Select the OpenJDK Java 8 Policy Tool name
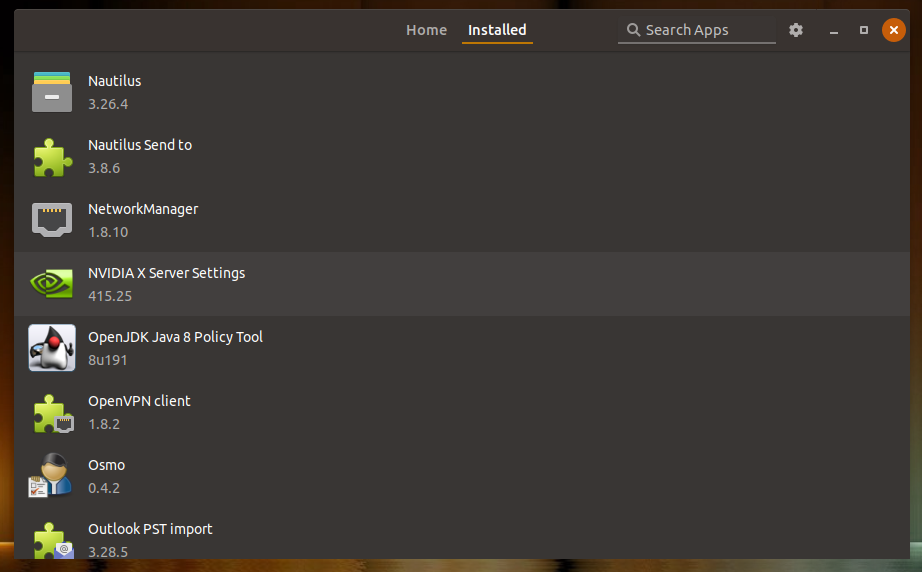Screen dimensions: 922x572 (175, 337)
